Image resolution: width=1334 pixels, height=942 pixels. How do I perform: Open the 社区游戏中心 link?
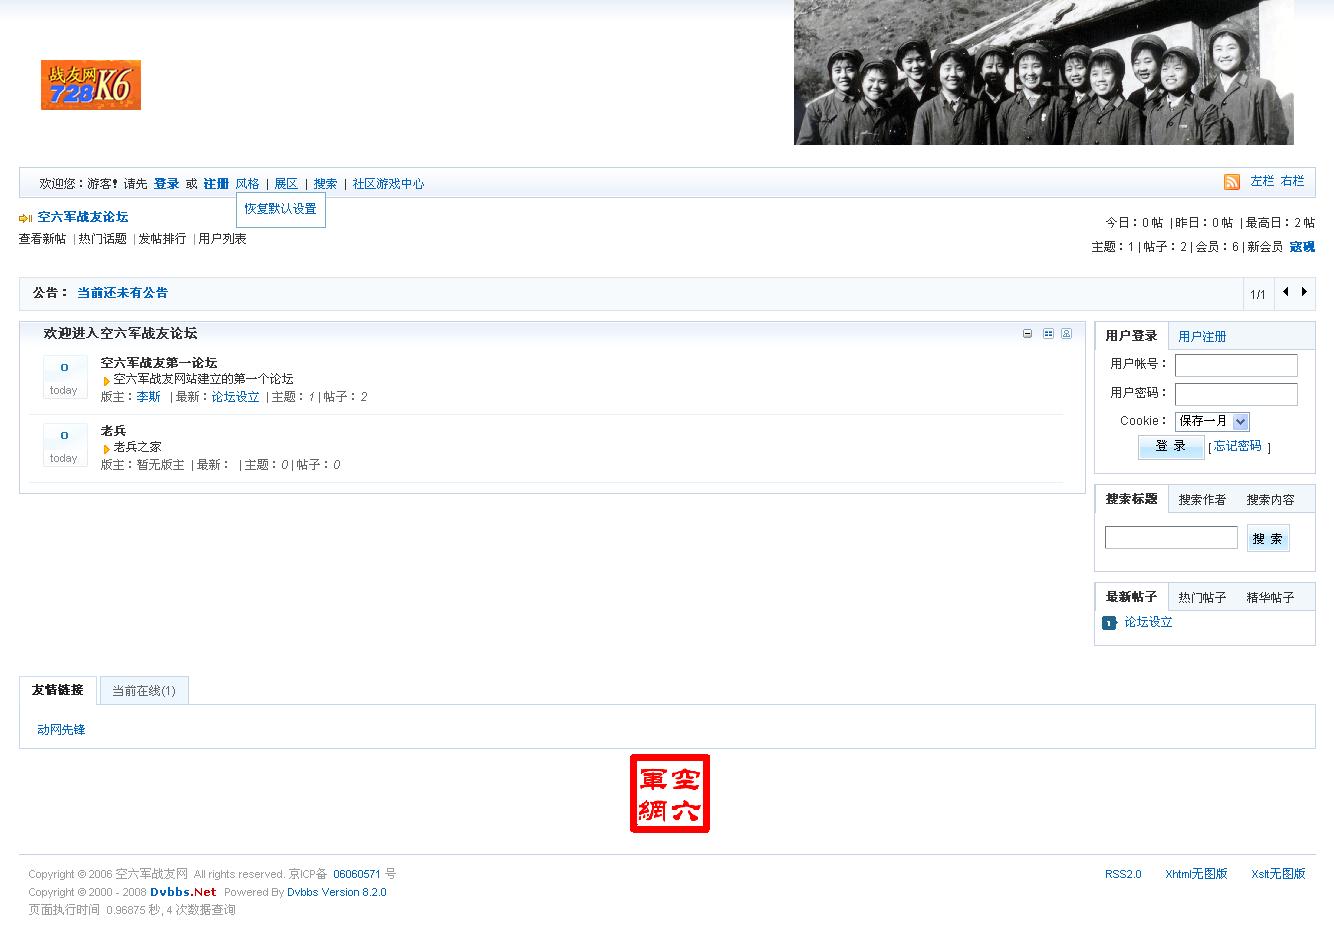coord(388,184)
